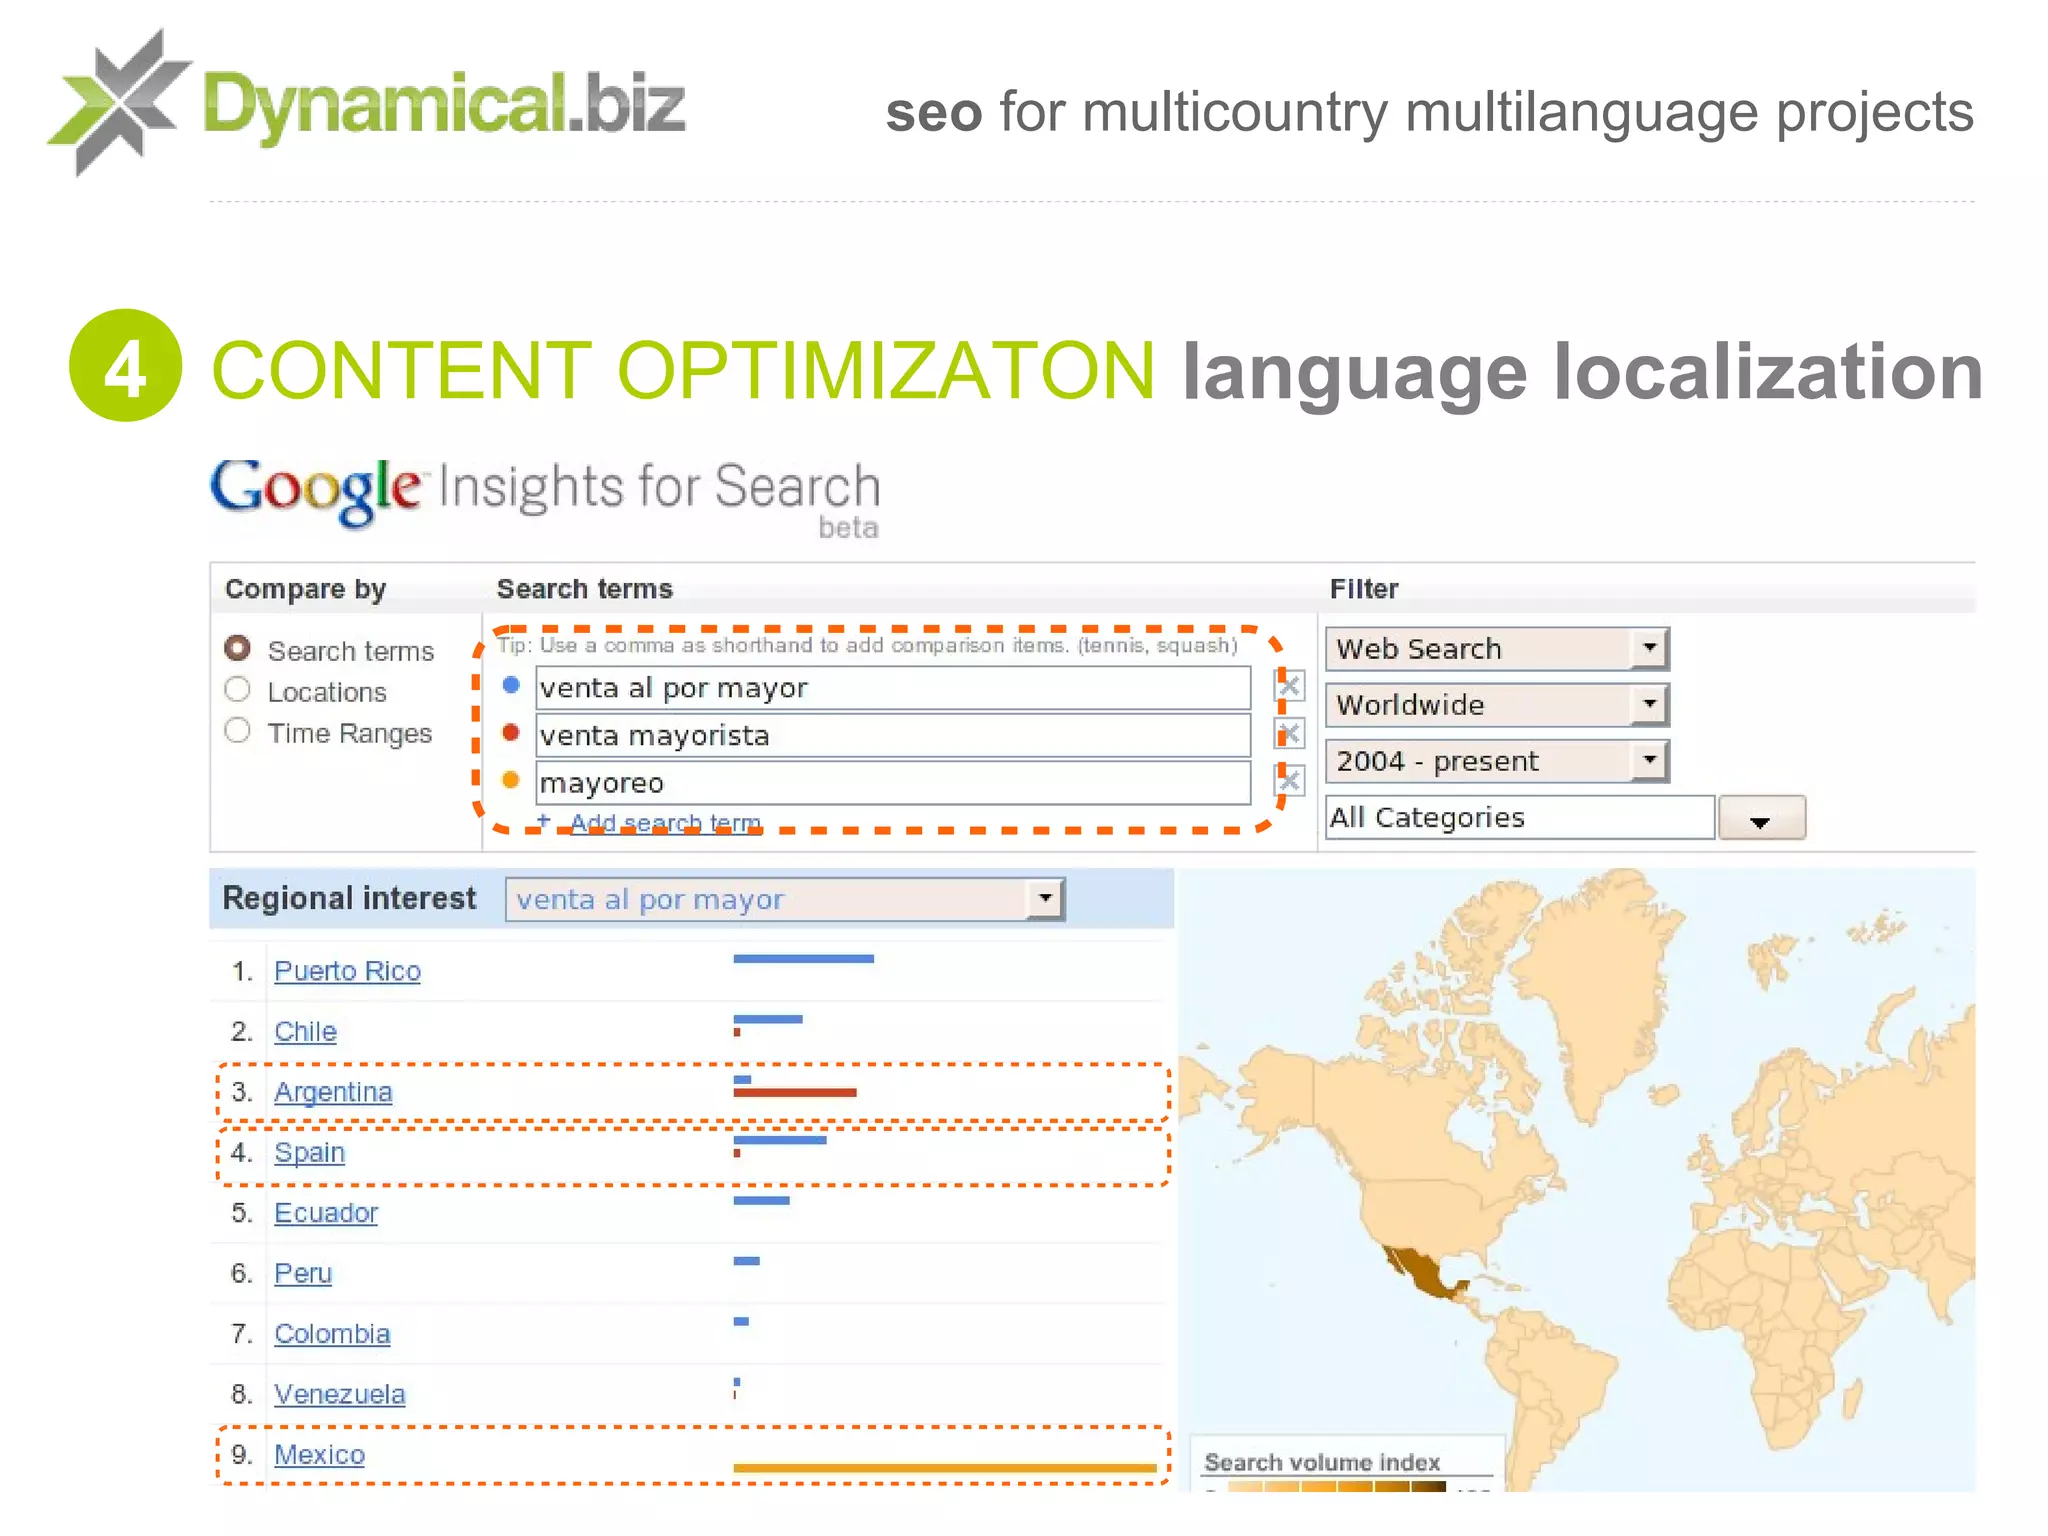Click the 'All Categories' text field
This screenshot has height=1536, width=2048.
click(1520, 818)
